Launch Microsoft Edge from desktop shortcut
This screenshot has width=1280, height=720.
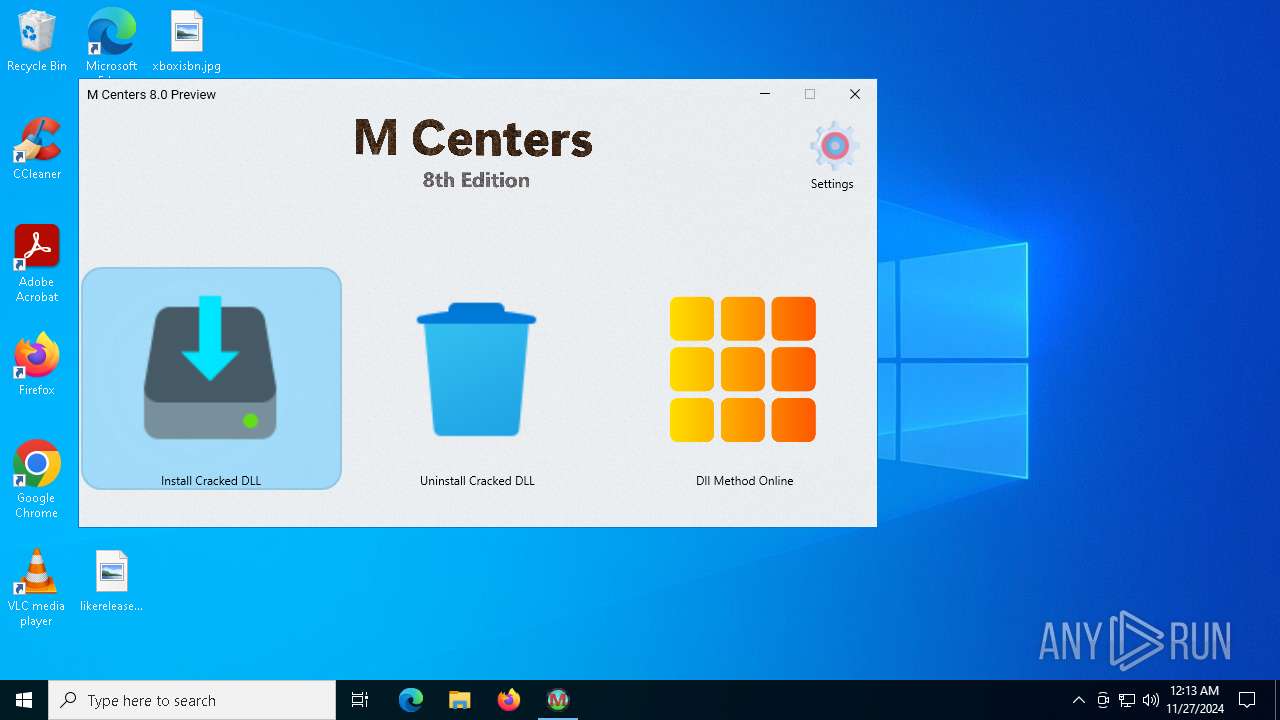coord(111,41)
